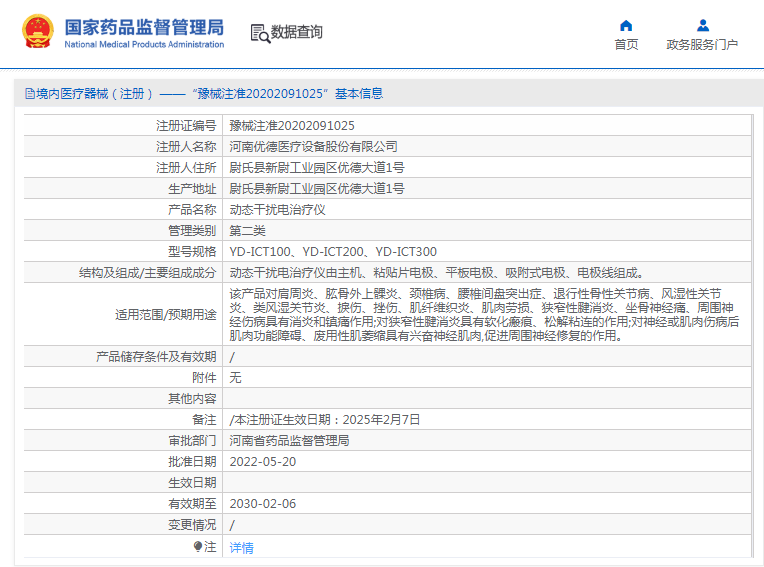Open the 数据查询 search icon
The width and height of the screenshot is (764, 567).
point(260,34)
